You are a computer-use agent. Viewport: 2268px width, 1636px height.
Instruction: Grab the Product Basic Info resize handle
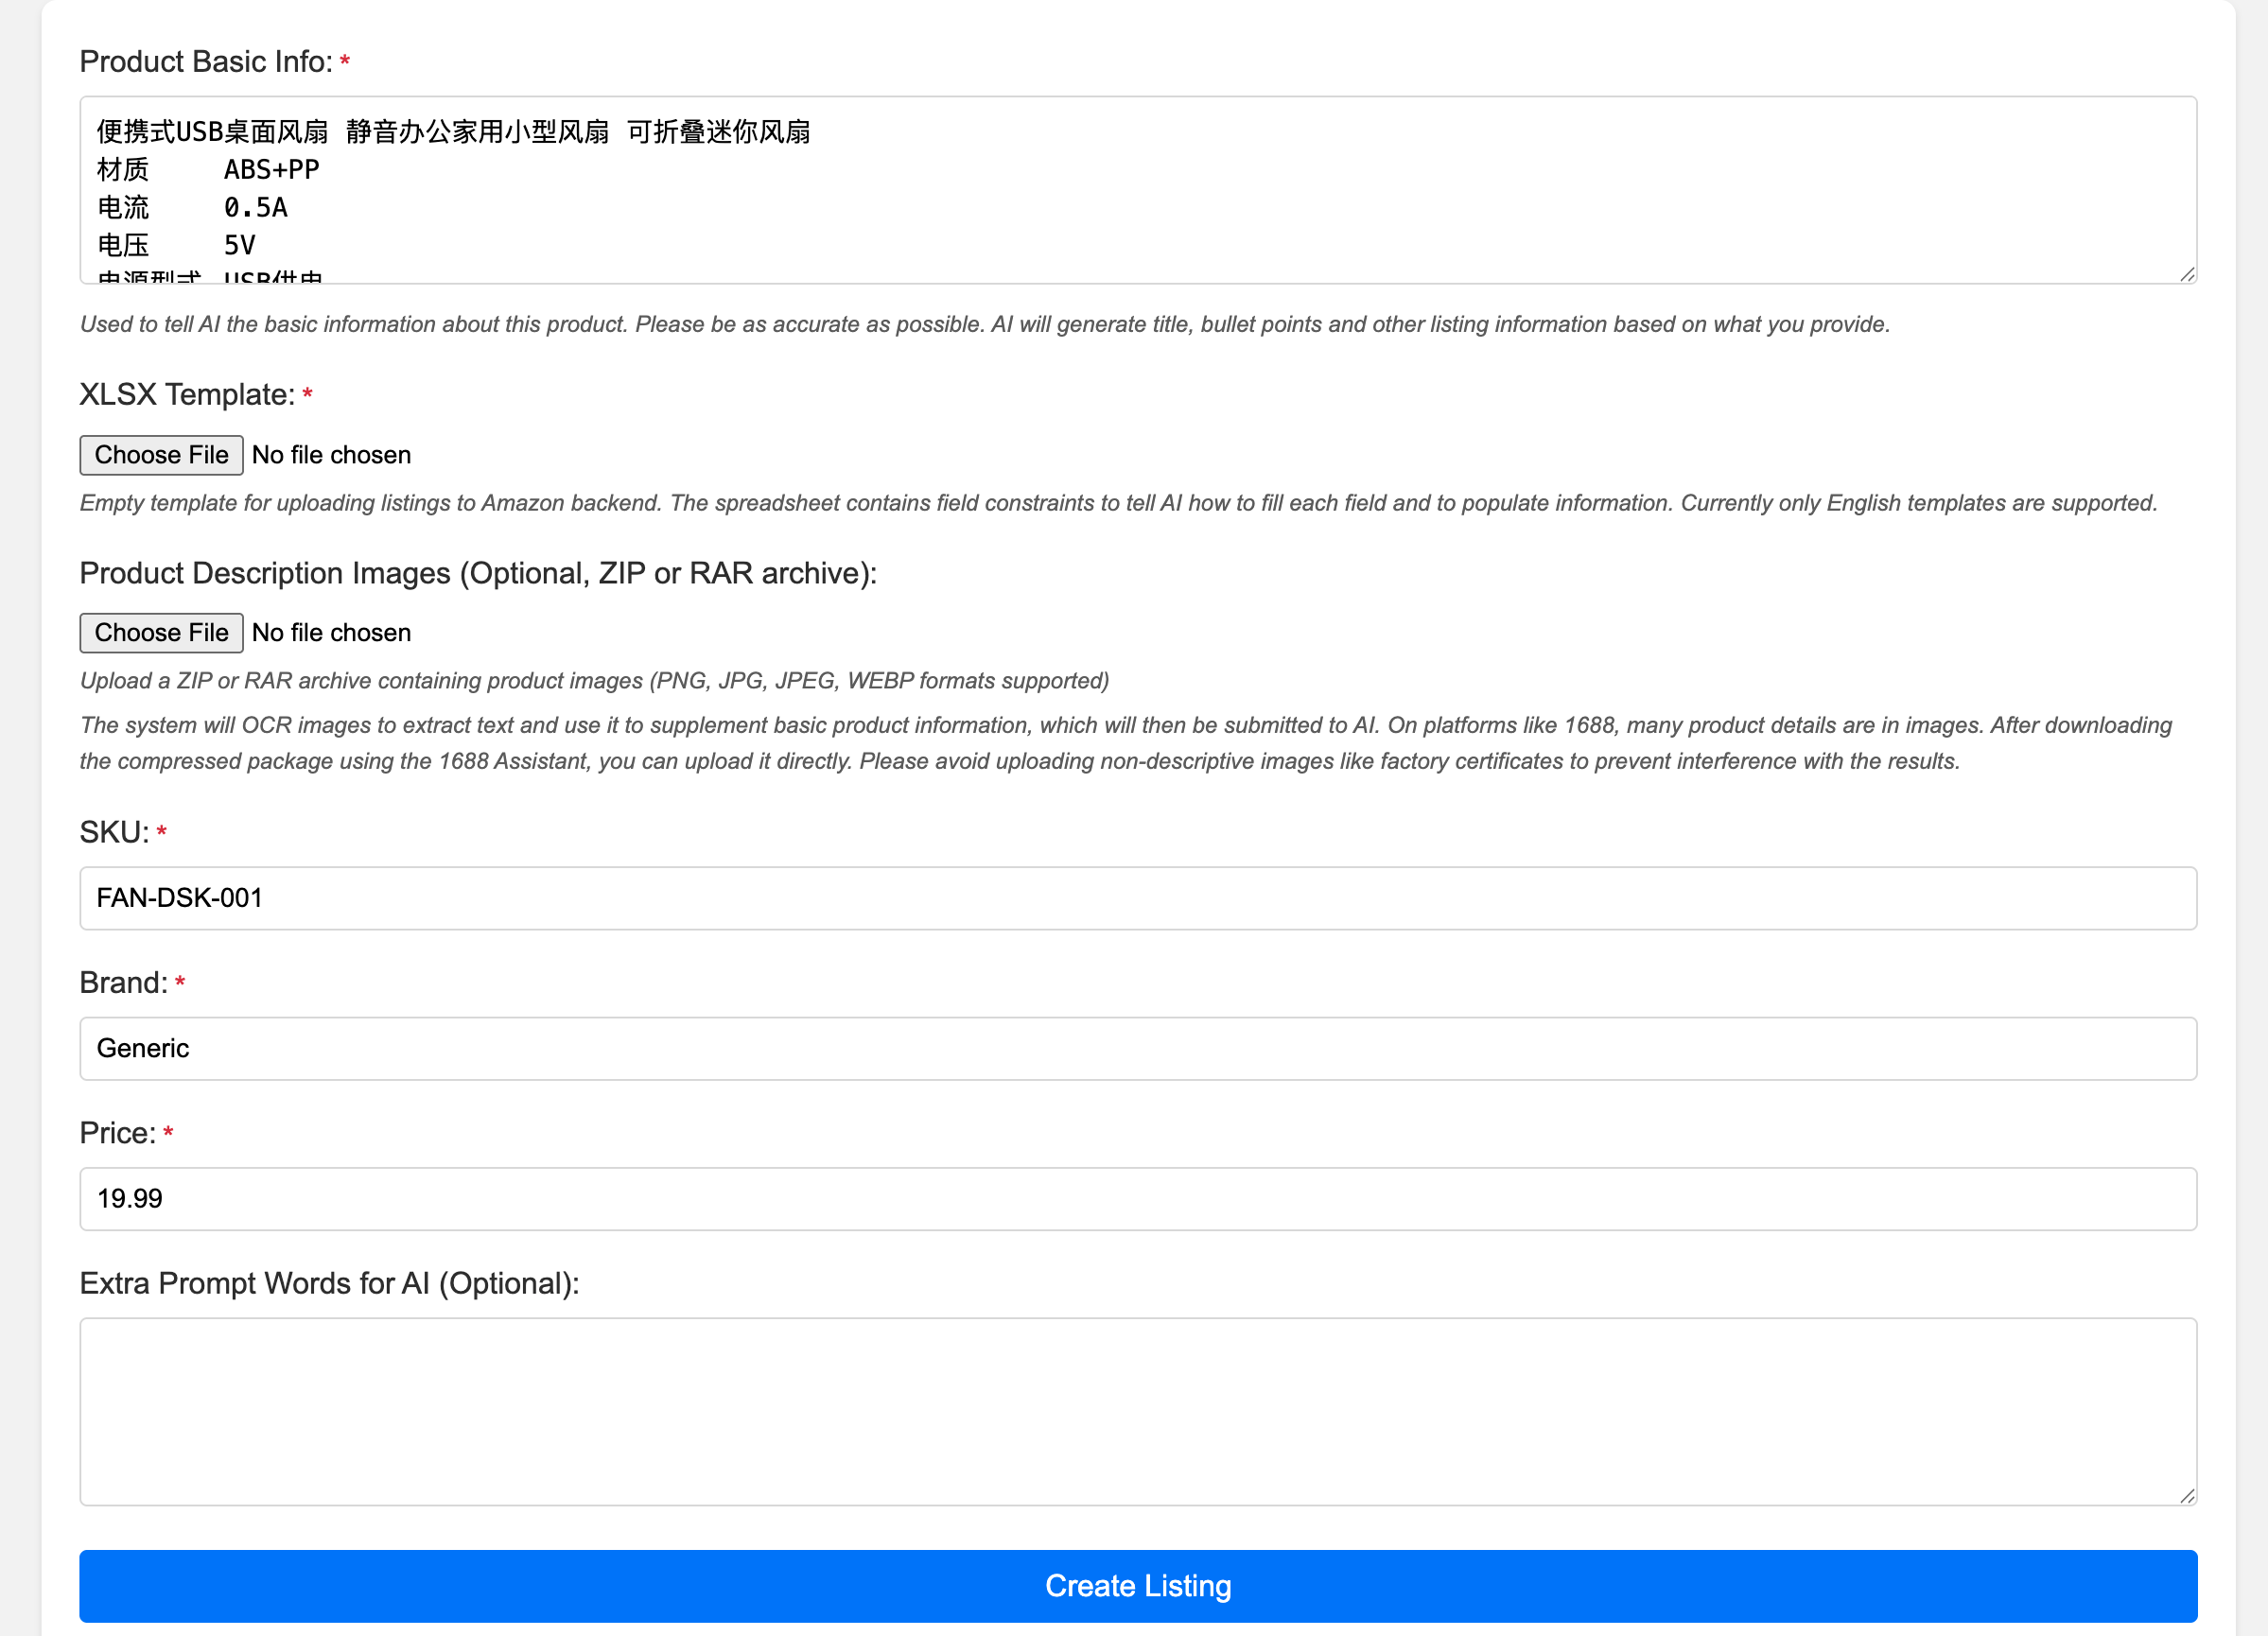2187,275
